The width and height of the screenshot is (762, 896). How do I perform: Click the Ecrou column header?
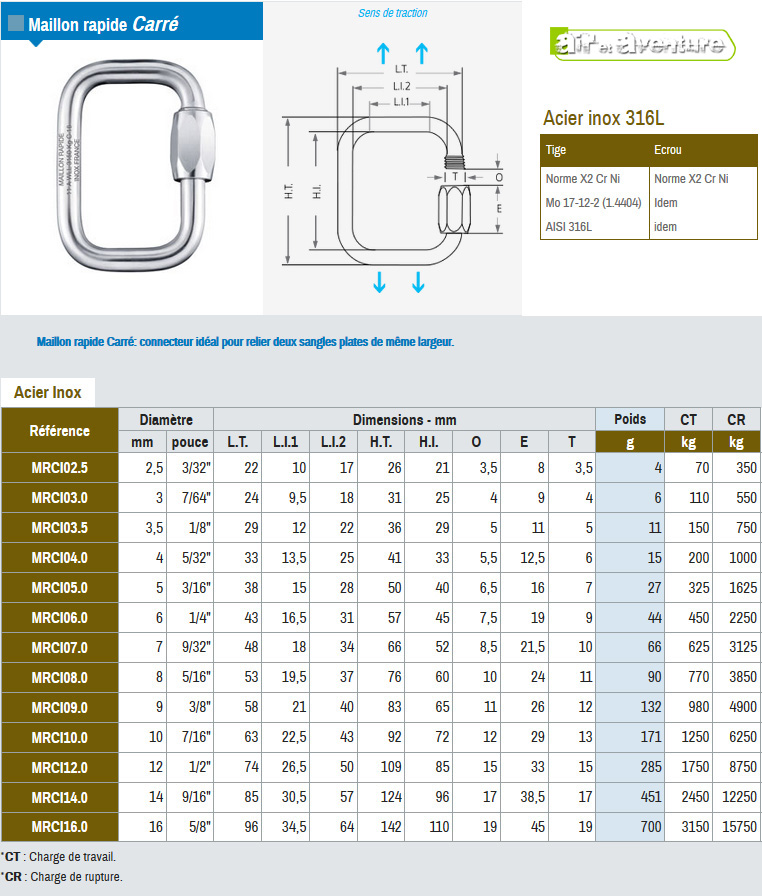click(x=668, y=150)
